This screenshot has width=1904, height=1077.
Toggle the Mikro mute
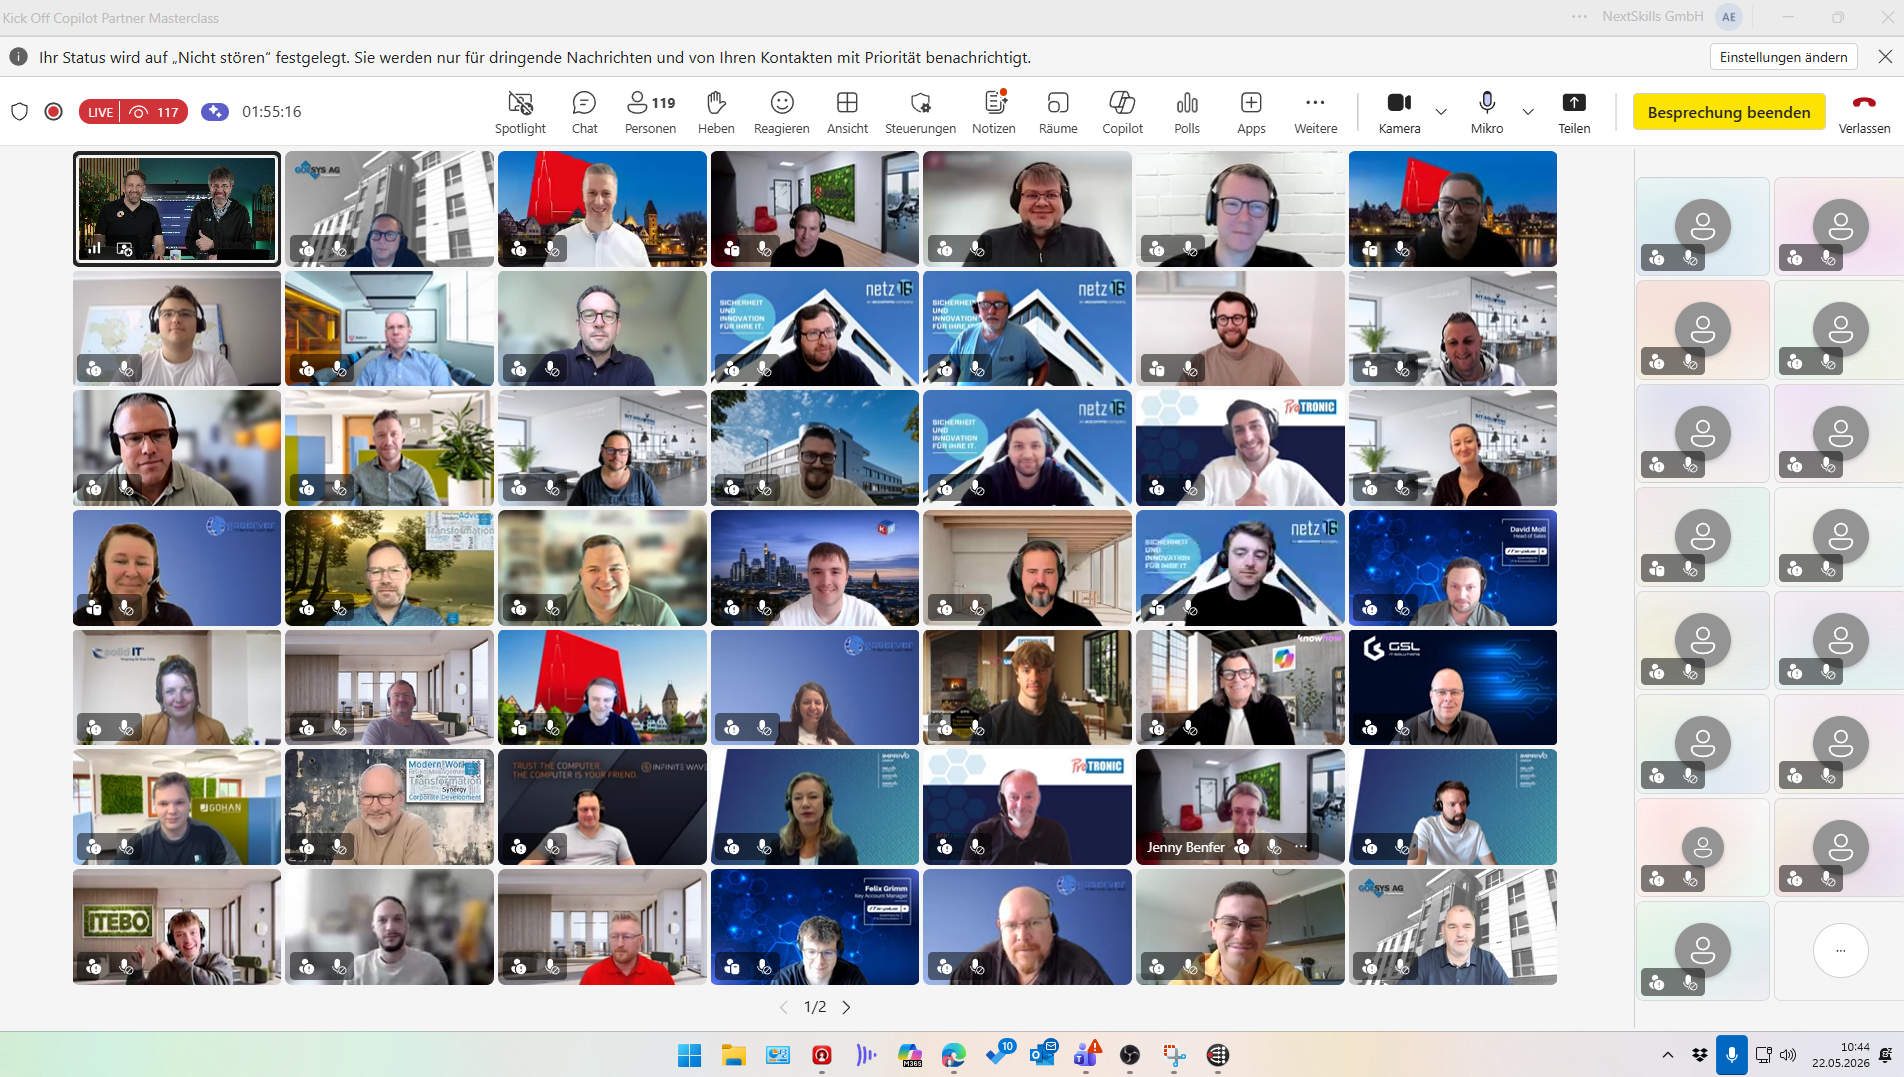[x=1487, y=112]
